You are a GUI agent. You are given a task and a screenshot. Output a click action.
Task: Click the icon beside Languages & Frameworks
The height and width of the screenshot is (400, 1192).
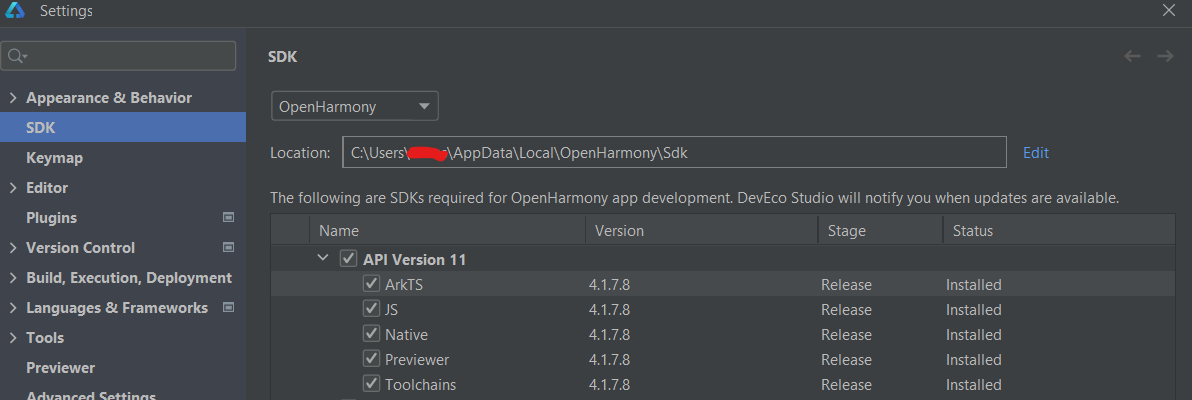click(228, 307)
